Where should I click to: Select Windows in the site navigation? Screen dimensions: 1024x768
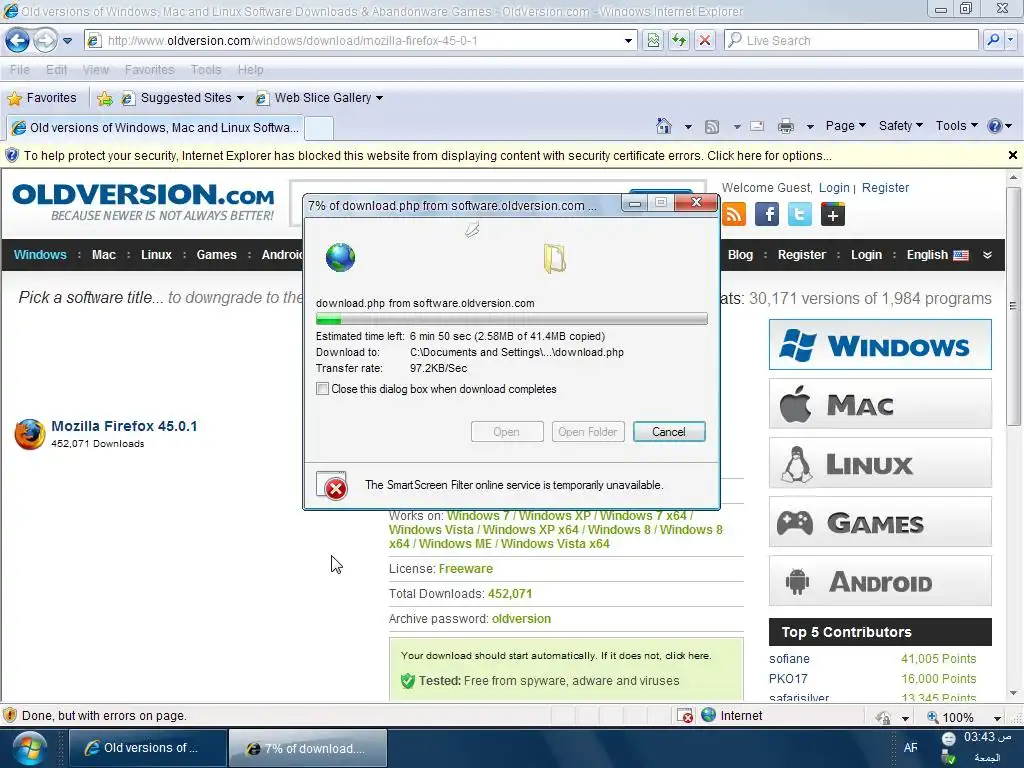point(40,255)
